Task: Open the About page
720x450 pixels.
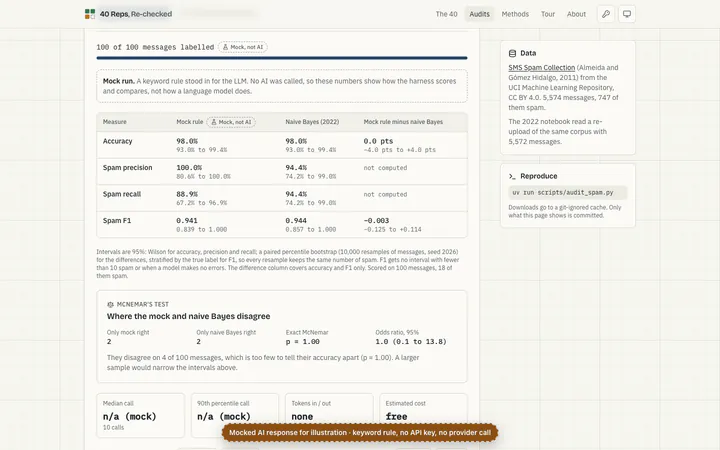Action: pyautogui.click(x=576, y=14)
